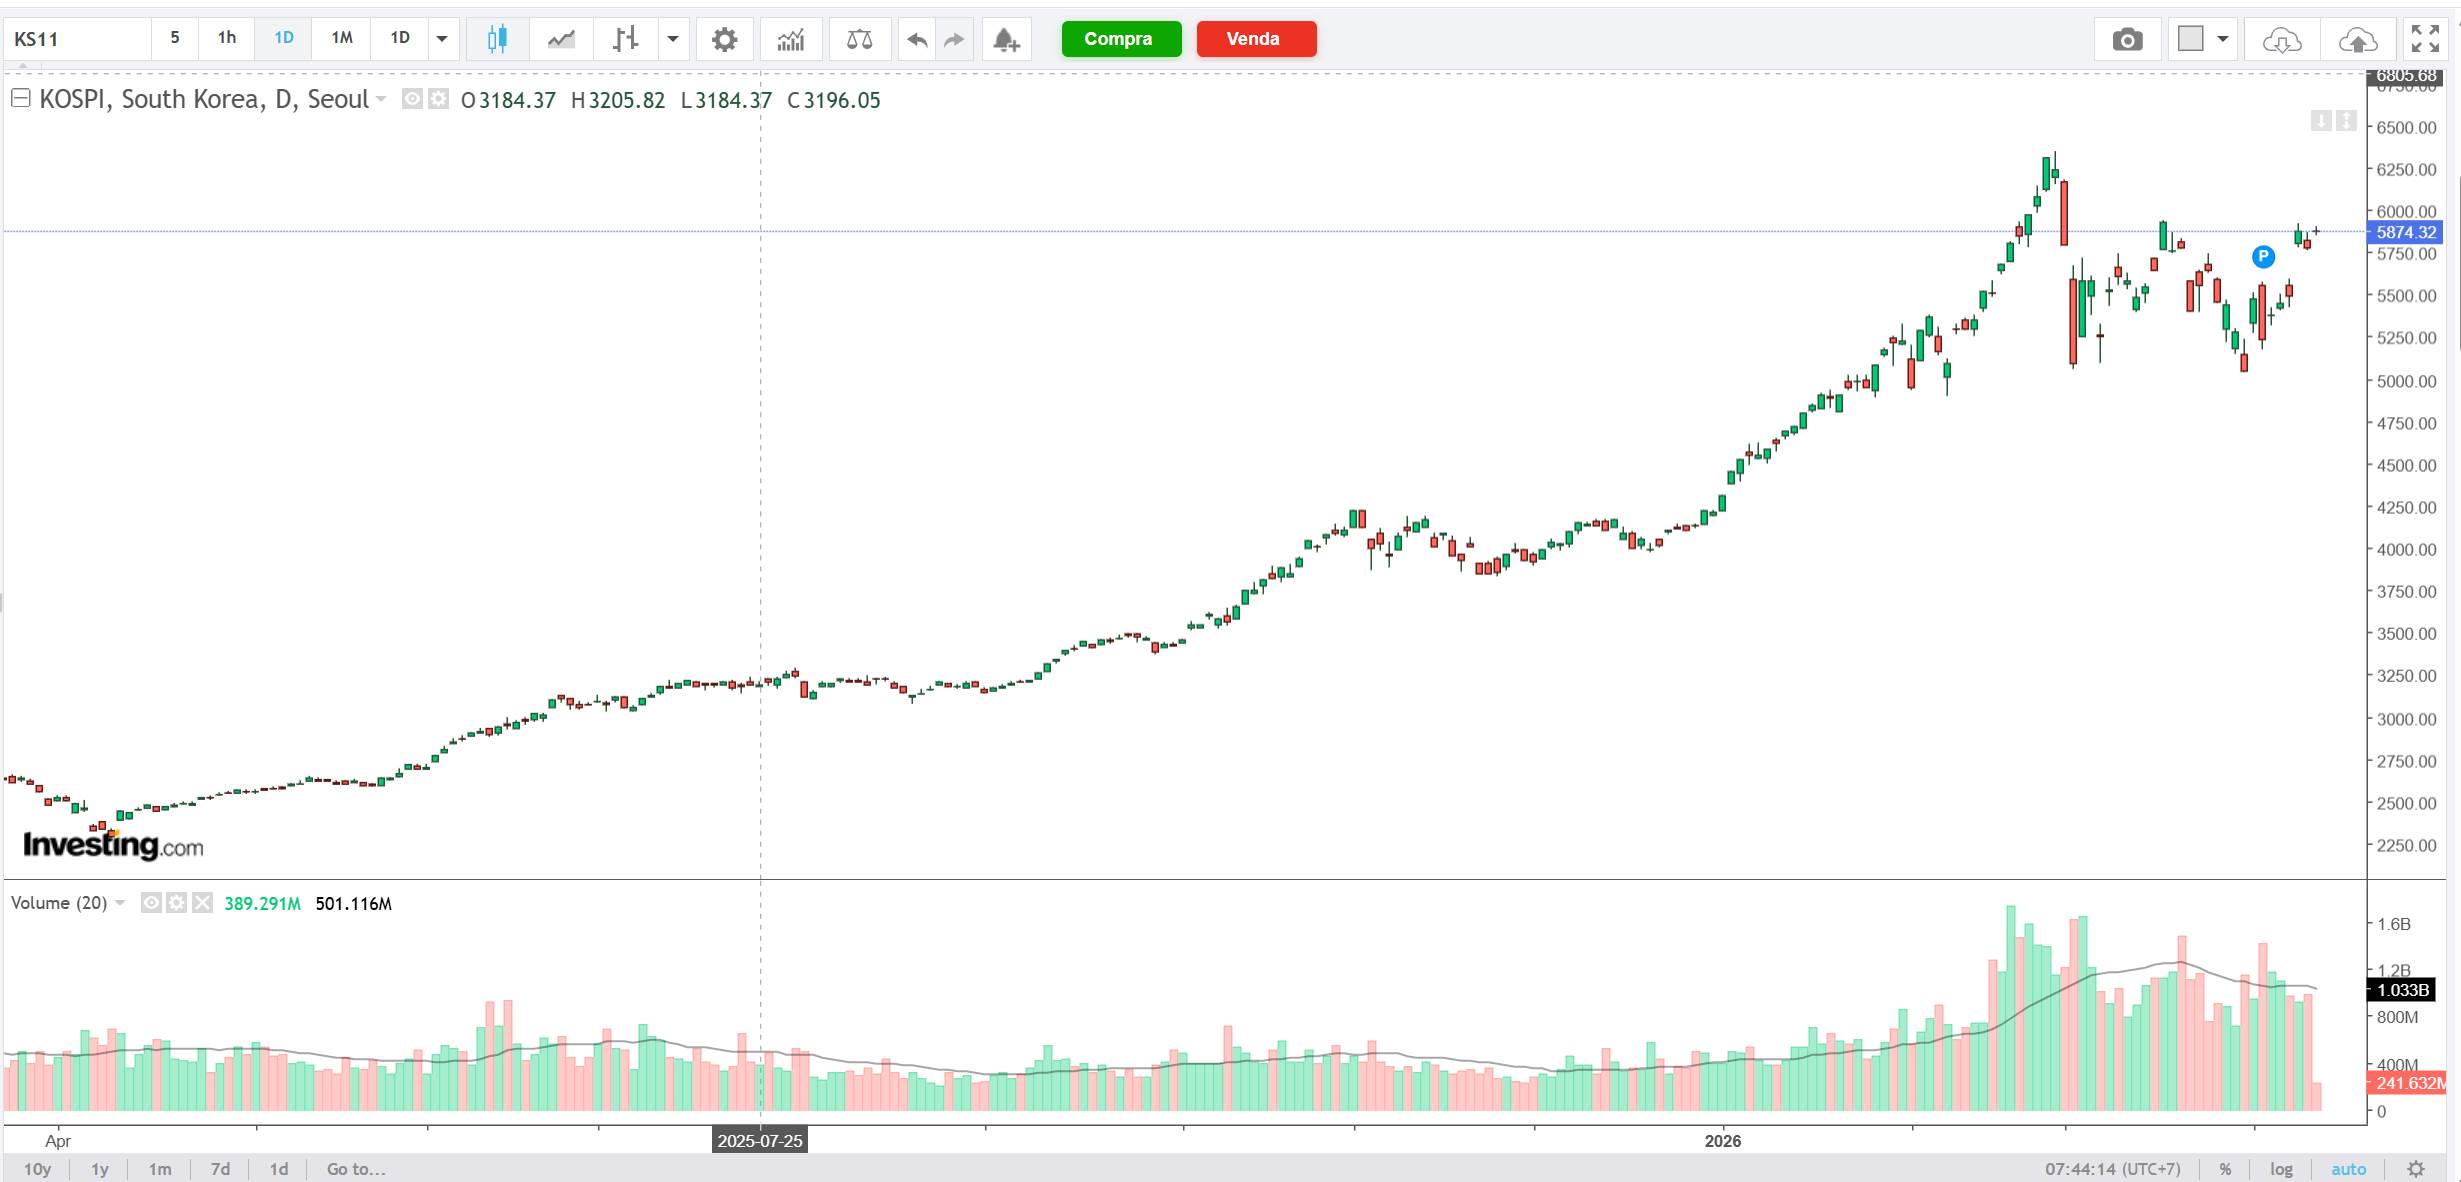This screenshot has height=1182, width=2461.
Task: Switch to the 1y range tab
Action: [x=100, y=1168]
